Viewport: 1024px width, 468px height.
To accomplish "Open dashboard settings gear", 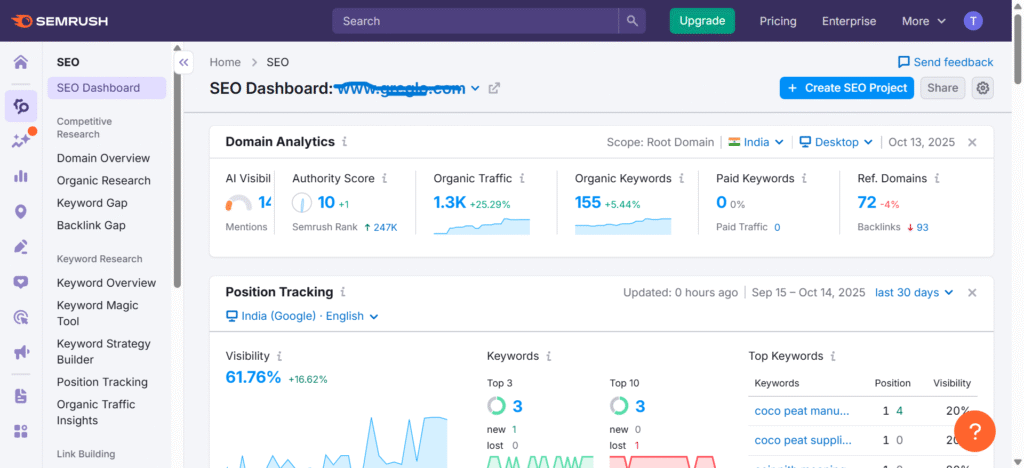I will [x=983, y=88].
